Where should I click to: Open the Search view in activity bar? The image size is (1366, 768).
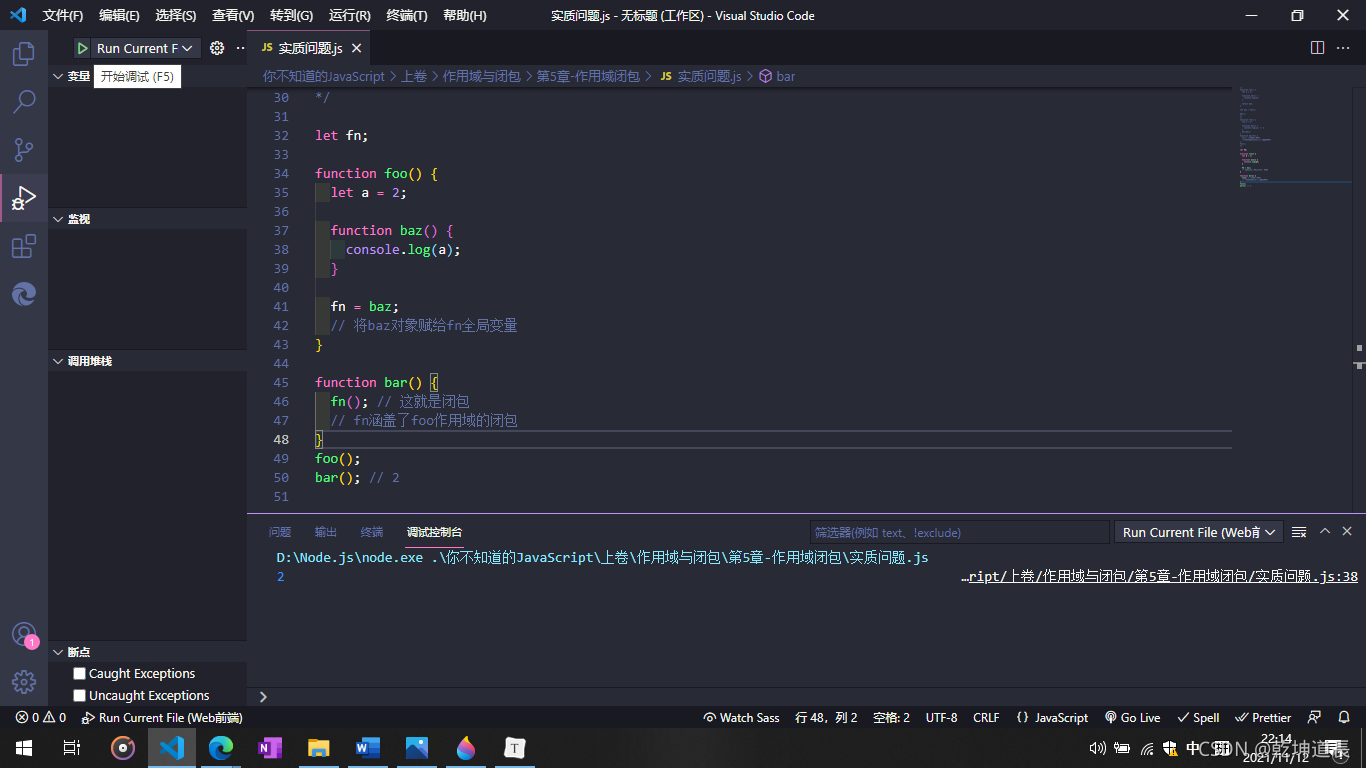(x=24, y=102)
